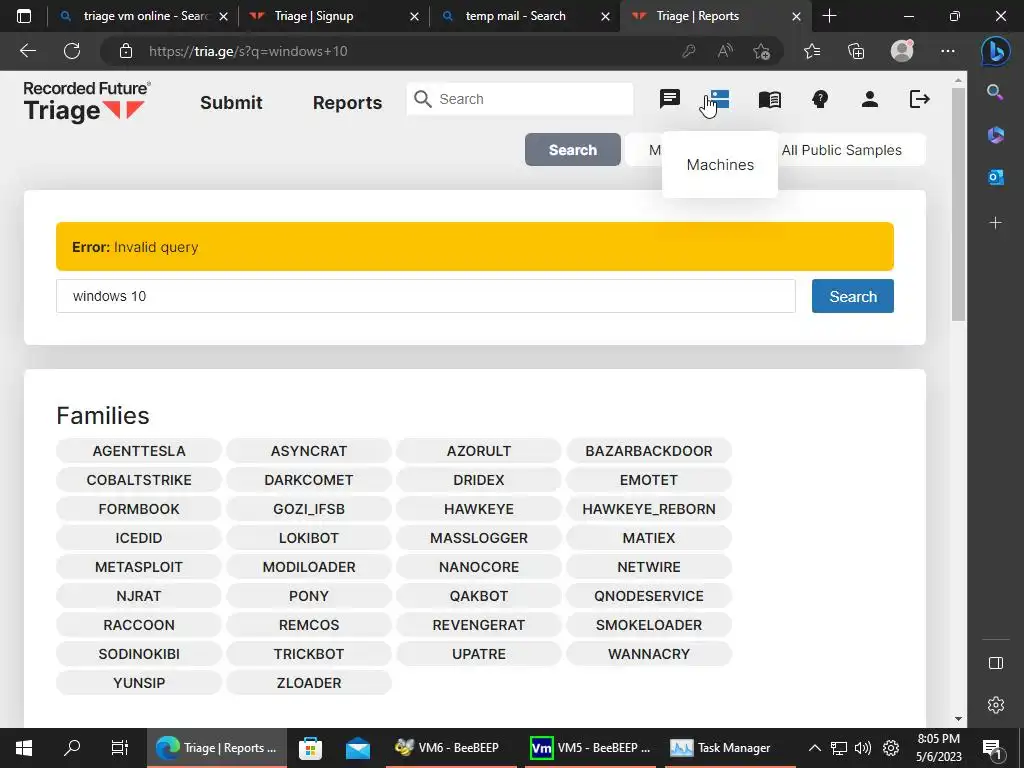Open the Reports page
The height and width of the screenshot is (768, 1024).
coord(347,103)
